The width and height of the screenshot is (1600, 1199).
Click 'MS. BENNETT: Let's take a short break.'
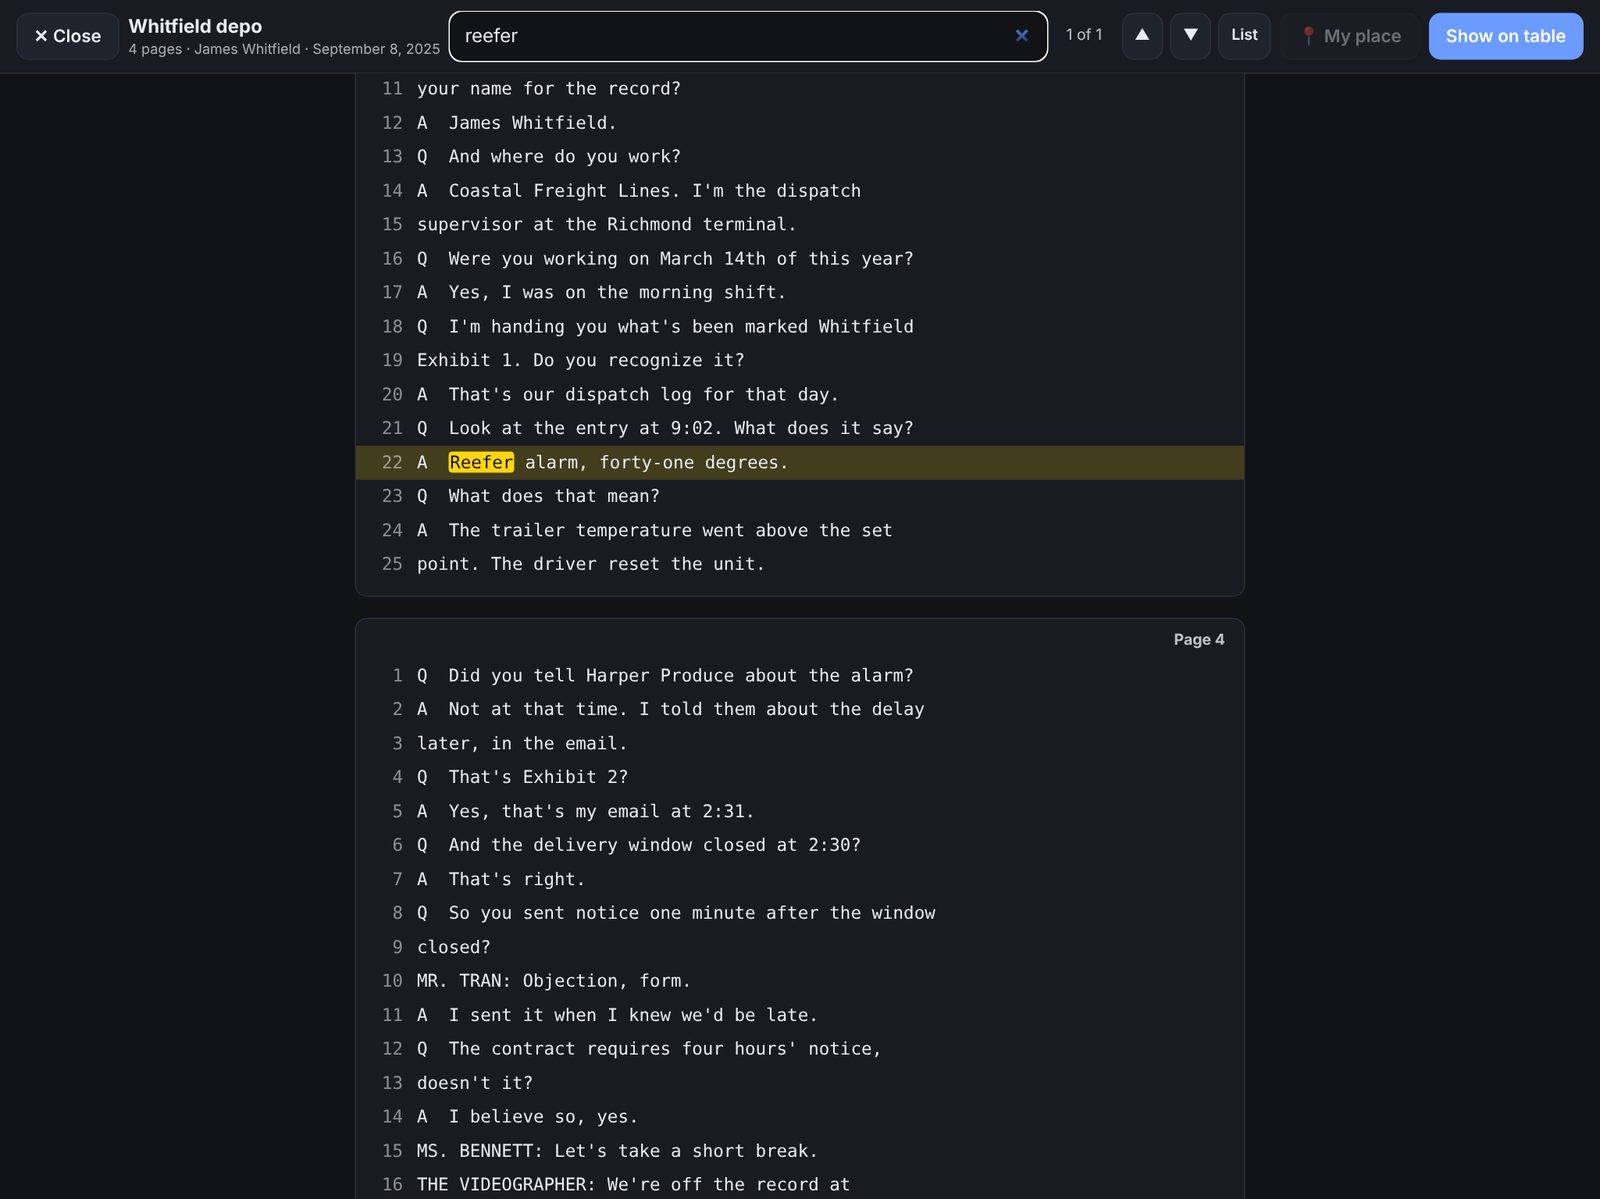[800, 1151]
